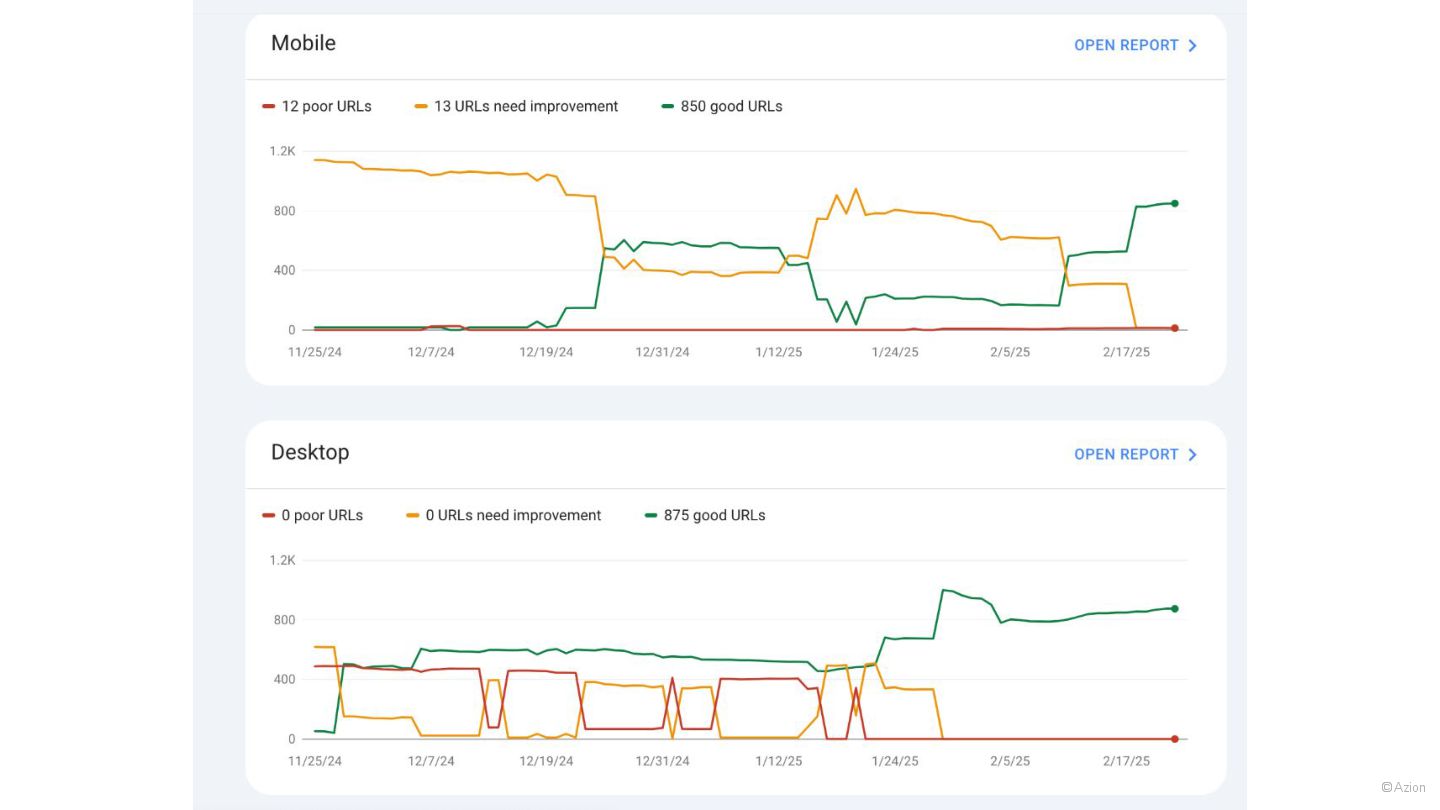Click the 12/19/24 date on Mobile chart axis
The height and width of the screenshot is (810, 1440).
pyautogui.click(x=546, y=352)
